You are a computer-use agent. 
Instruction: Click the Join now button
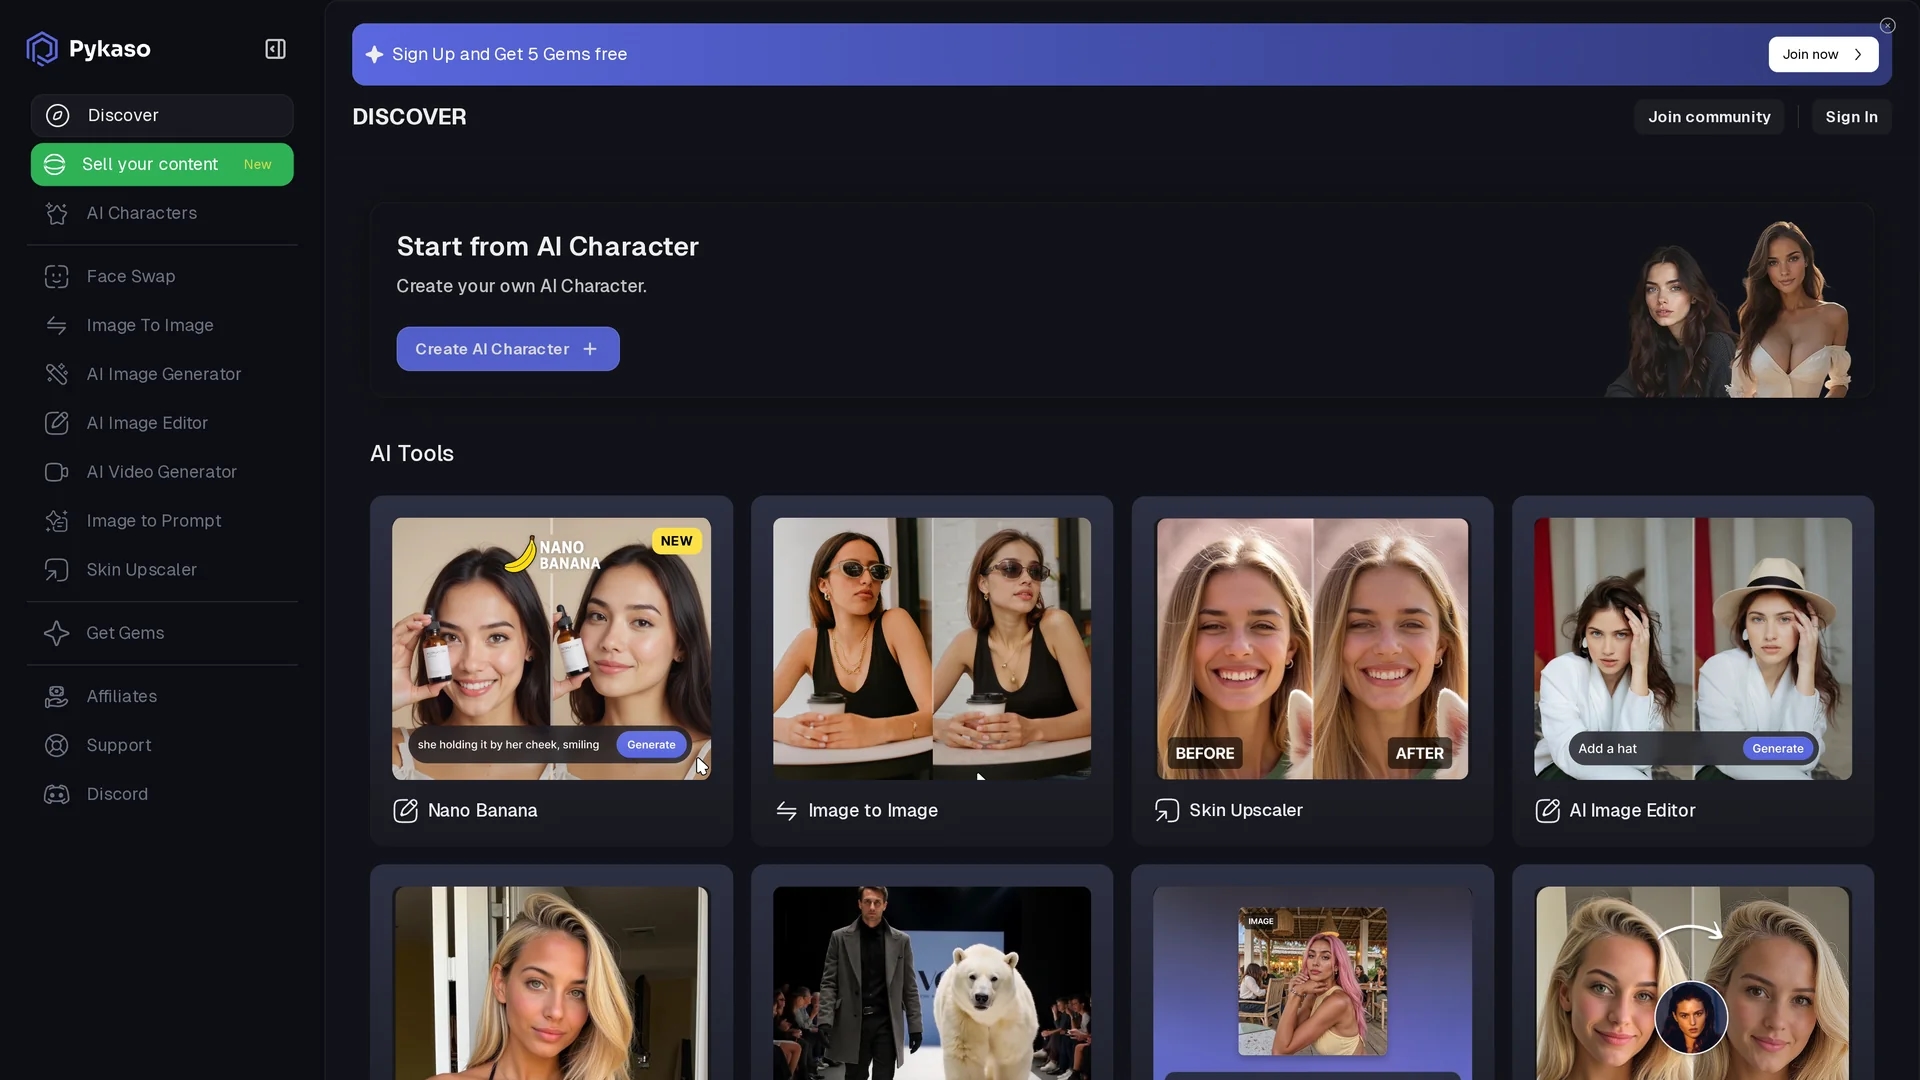[1823, 55]
